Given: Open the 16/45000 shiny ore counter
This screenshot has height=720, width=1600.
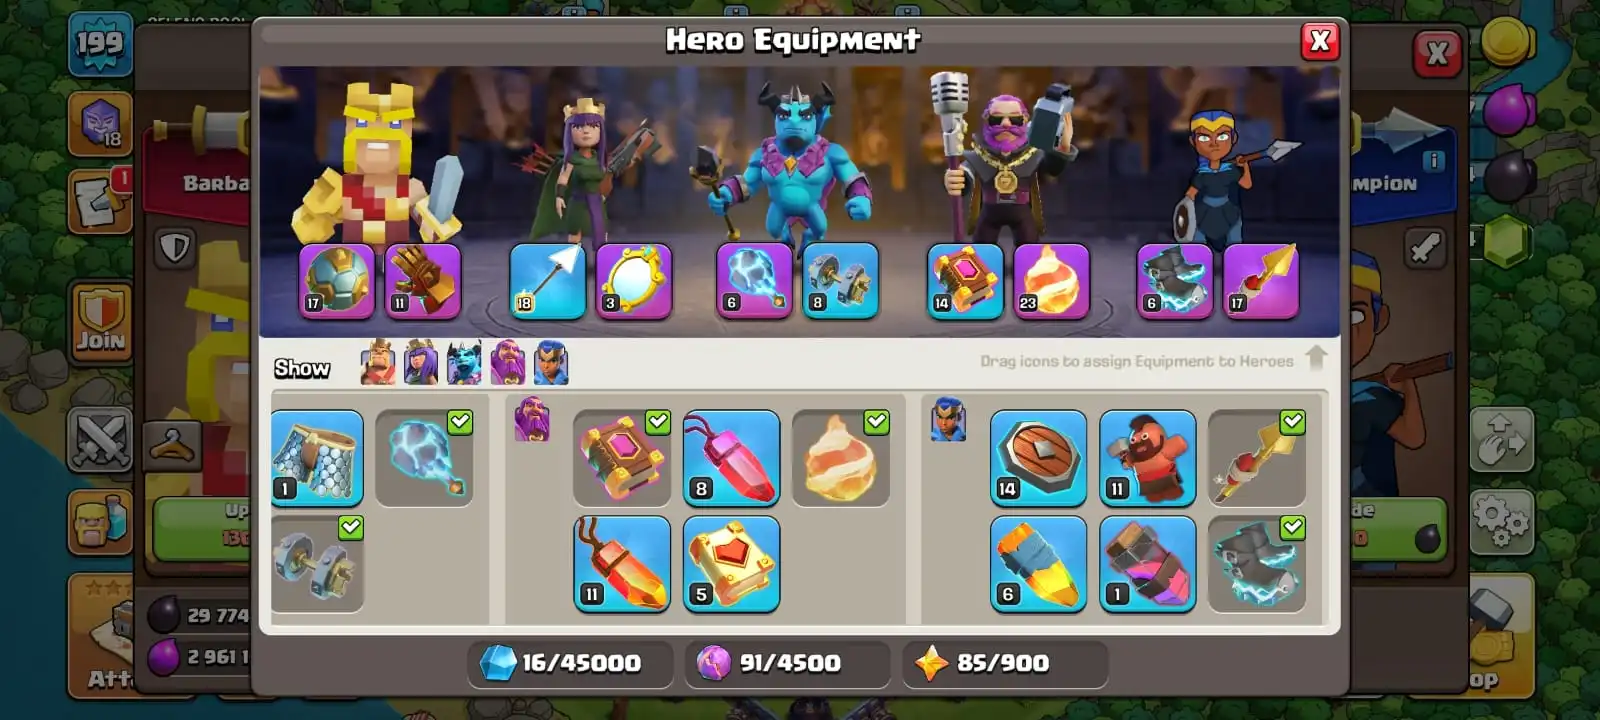Looking at the screenshot, I should point(570,663).
